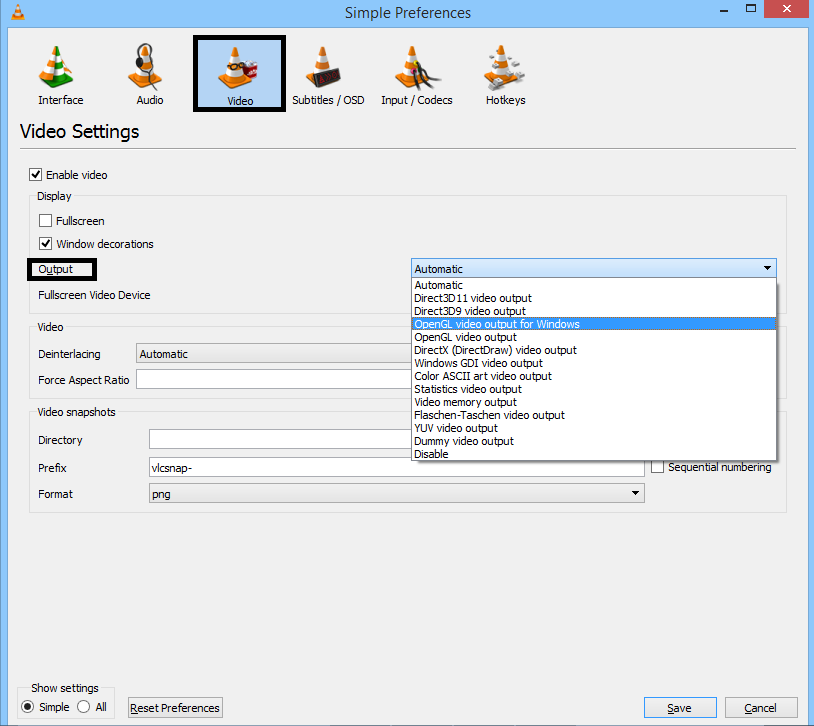
Task: Save the preferences
Action: point(680,707)
